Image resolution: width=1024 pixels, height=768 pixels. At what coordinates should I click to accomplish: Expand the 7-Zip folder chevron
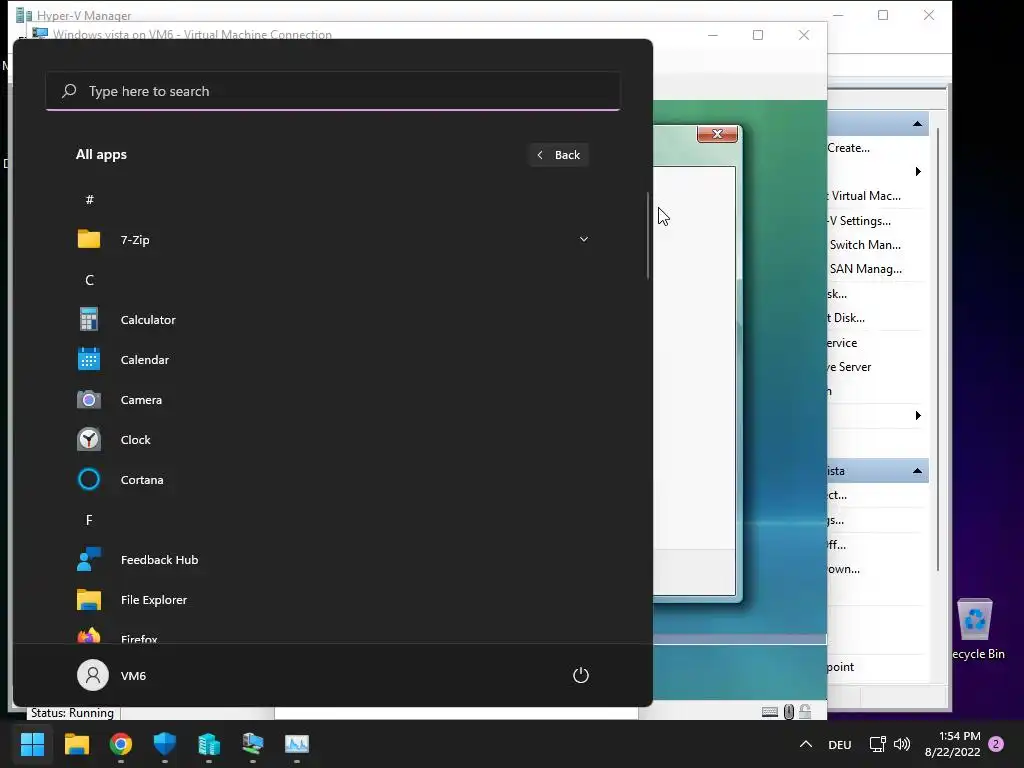(584, 240)
